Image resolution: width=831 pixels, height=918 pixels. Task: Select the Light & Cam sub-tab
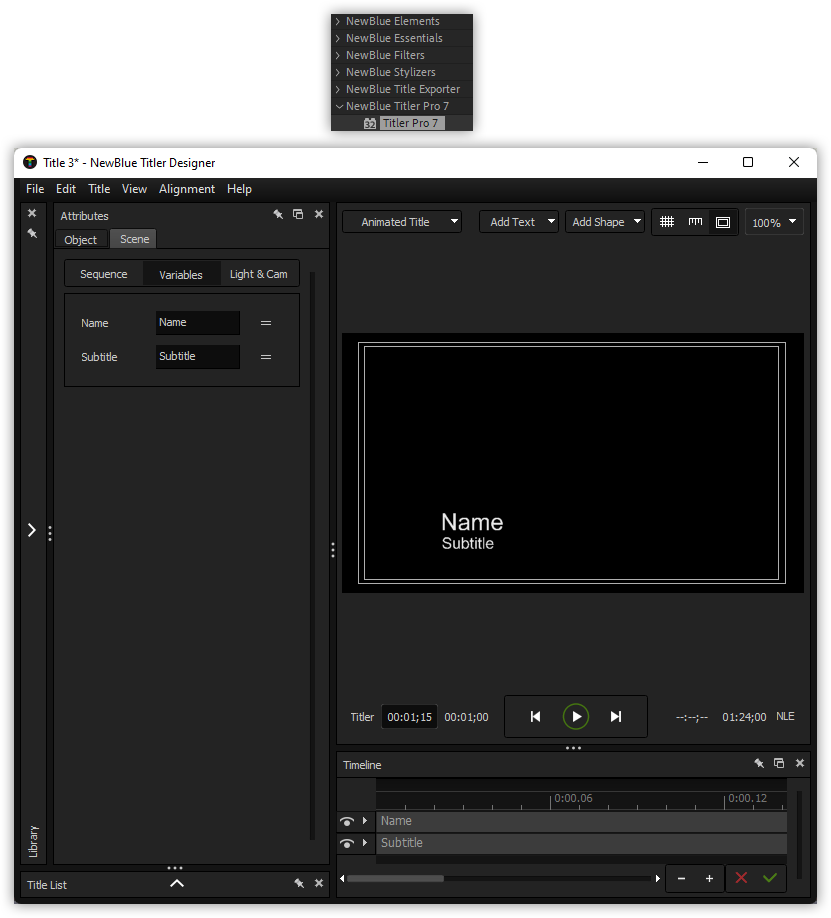259,274
